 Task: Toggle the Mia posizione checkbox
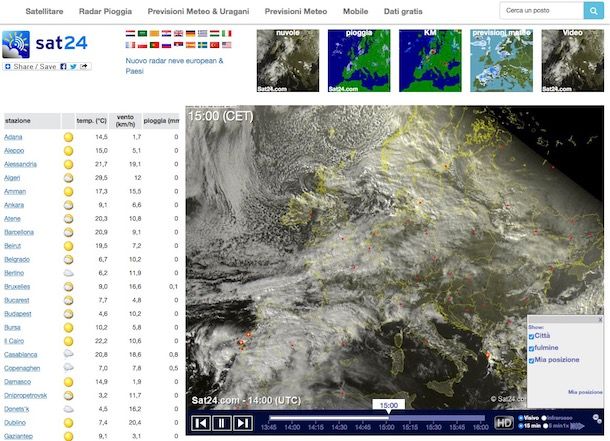[532, 360]
